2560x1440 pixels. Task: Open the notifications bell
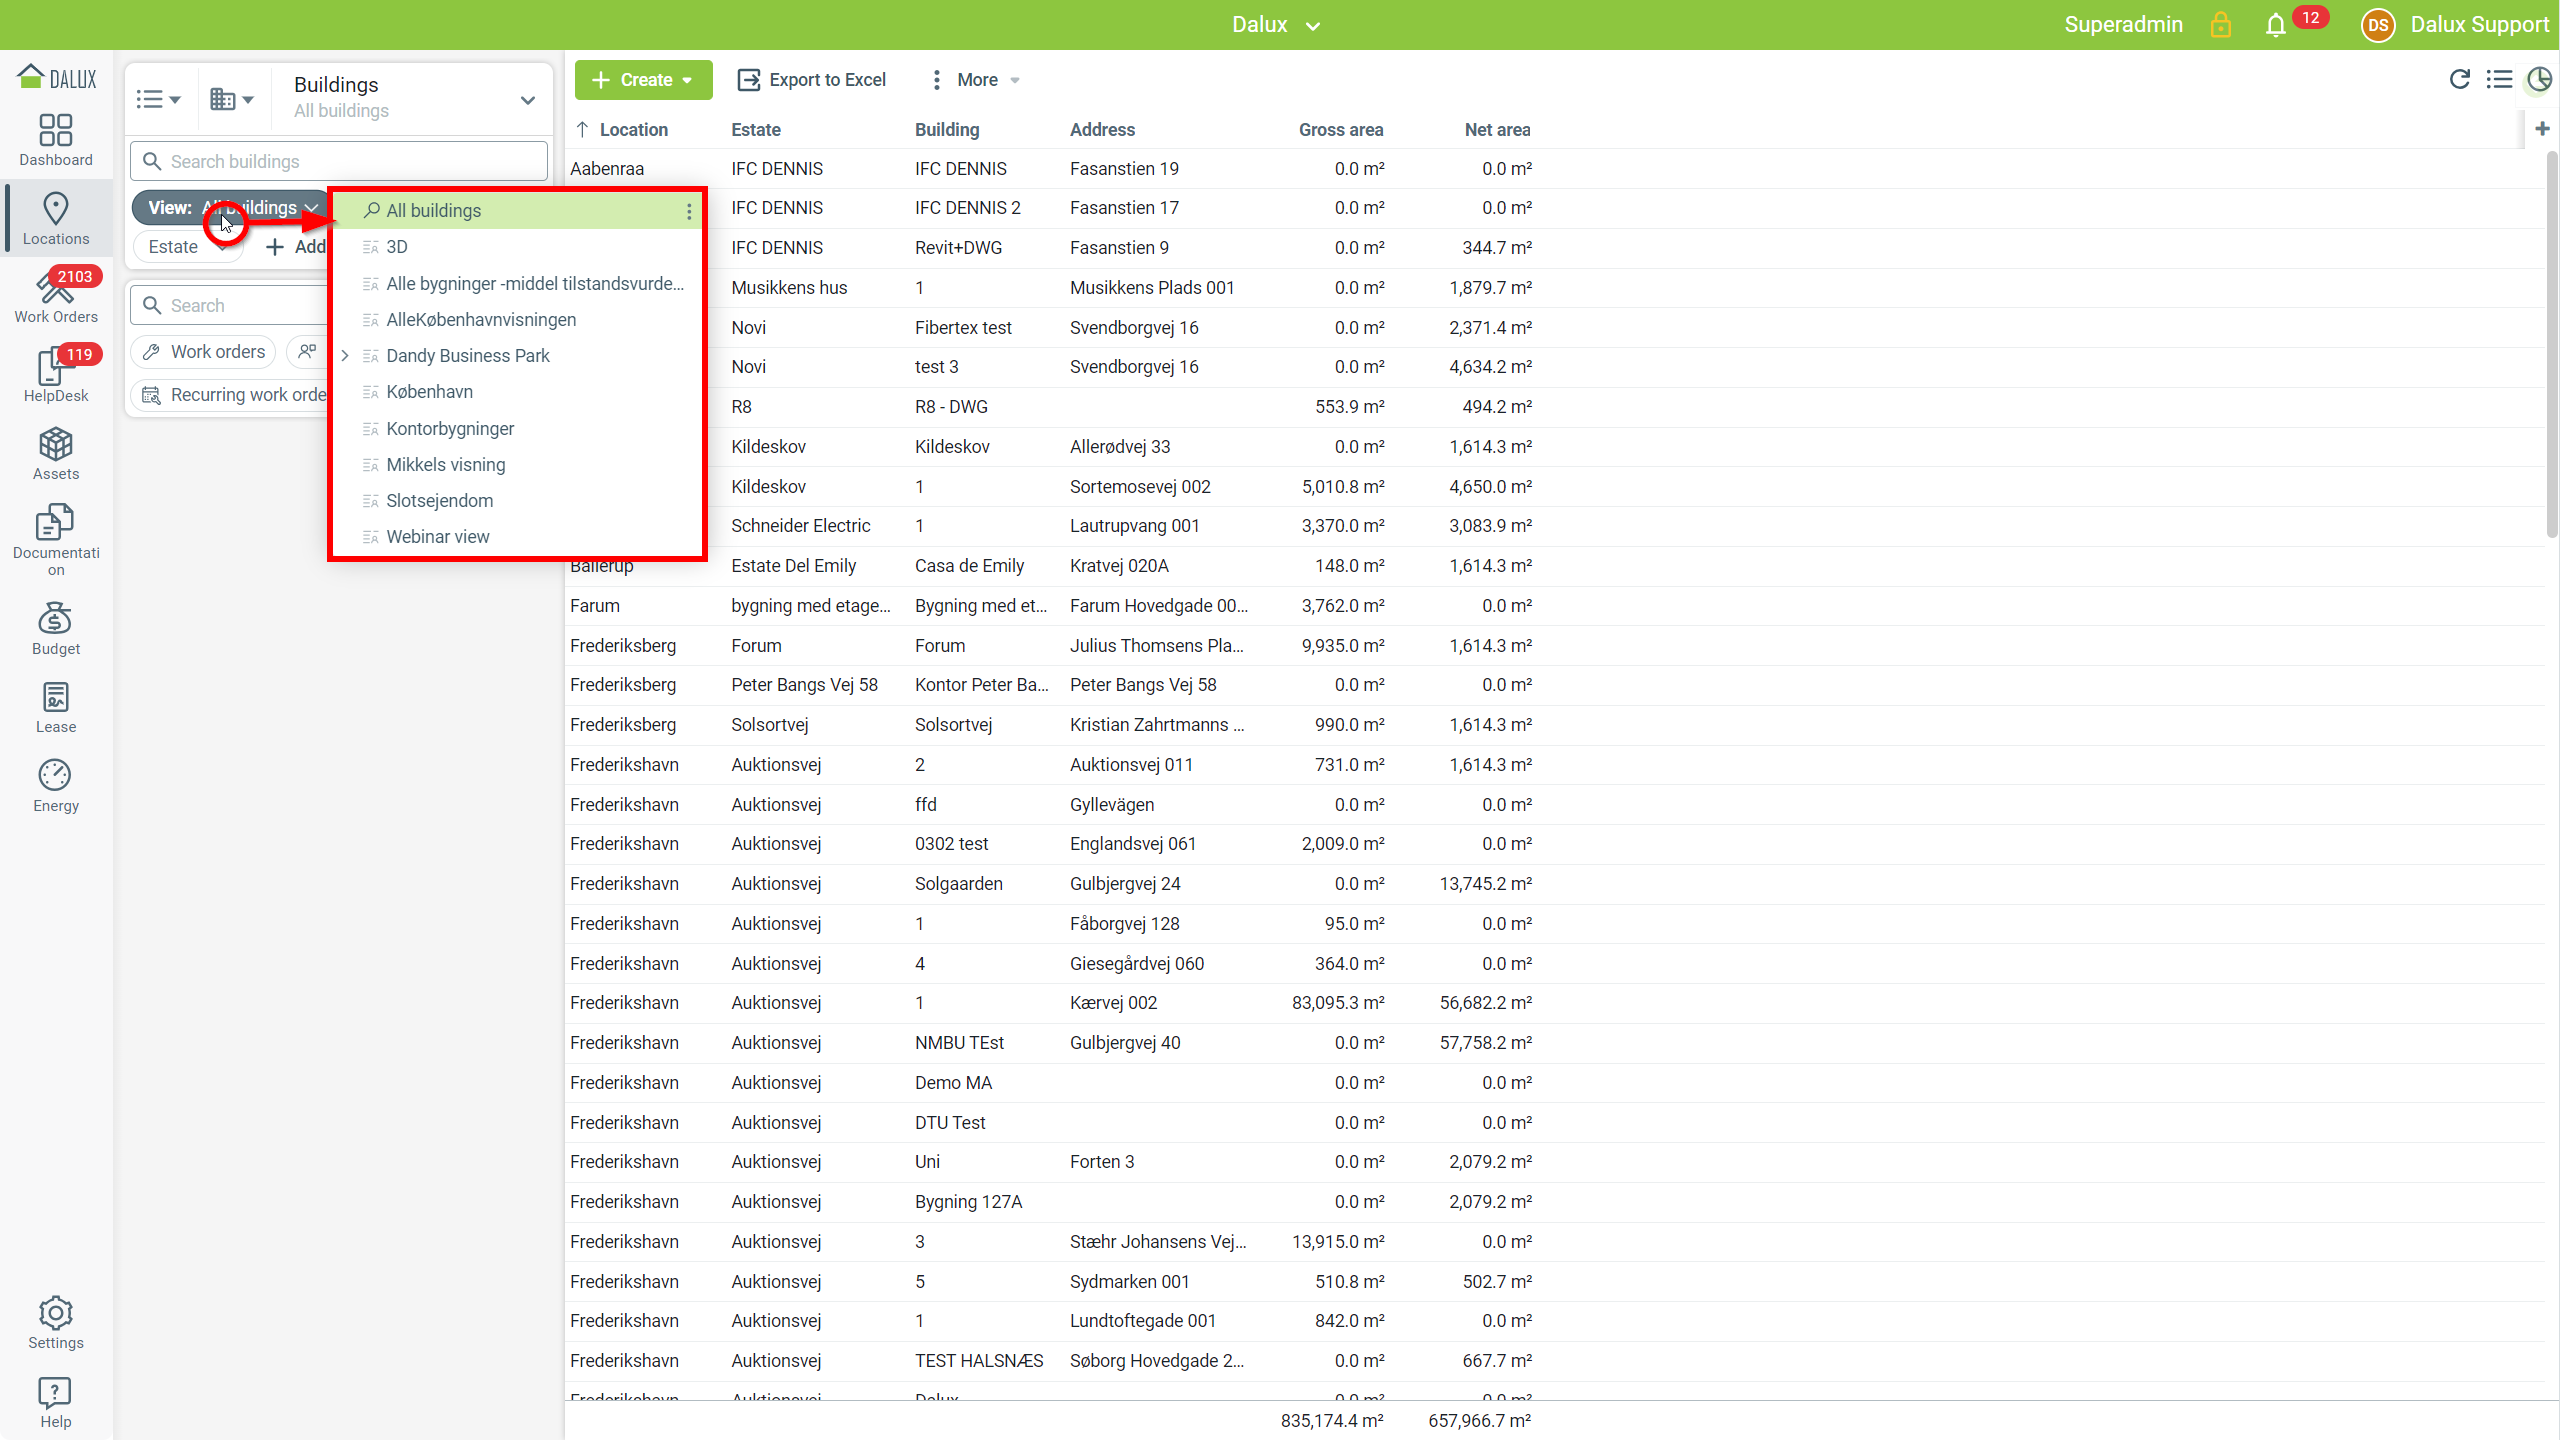click(x=2276, y=25)
